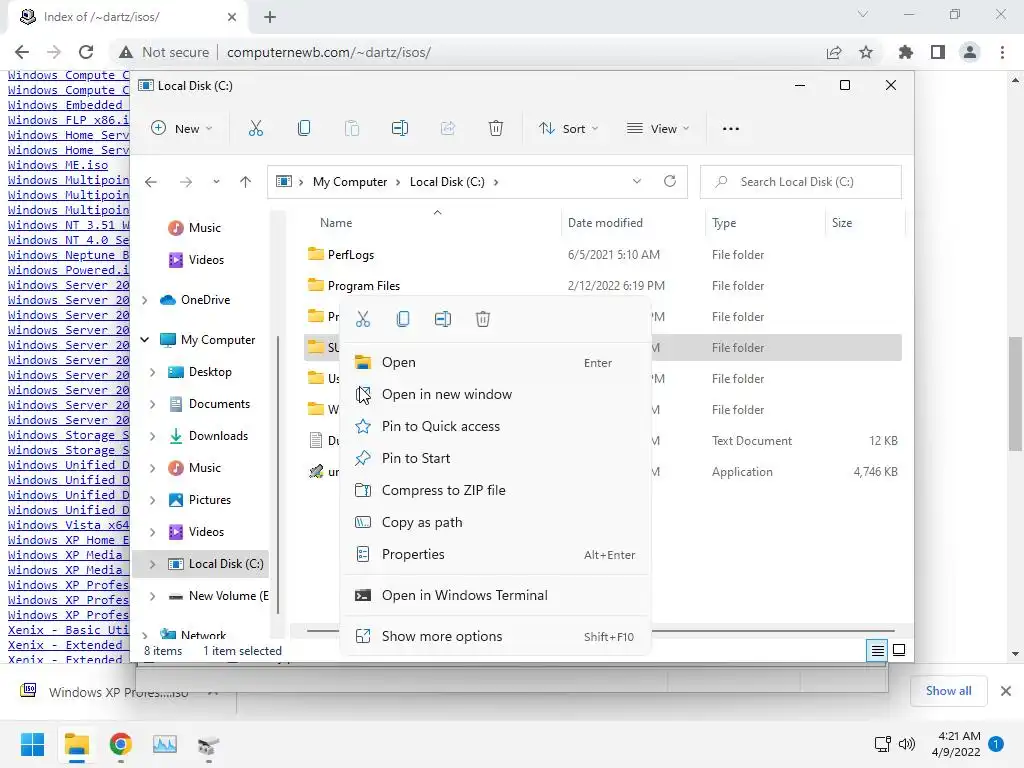
Task: Expand OneDrive tree node
Action: 145,300
